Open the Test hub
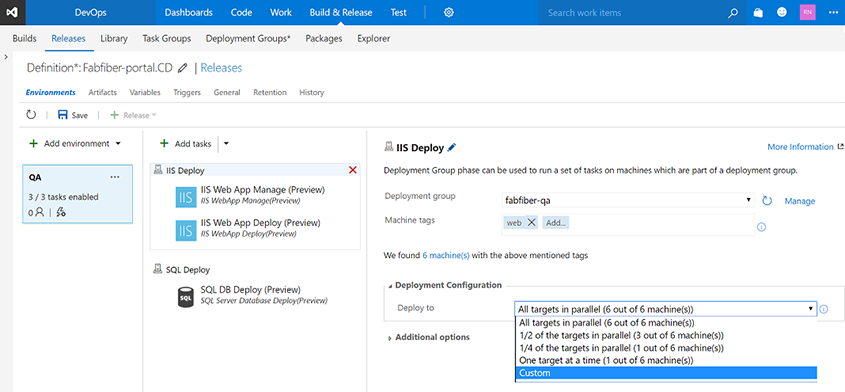 coord(399,12)
